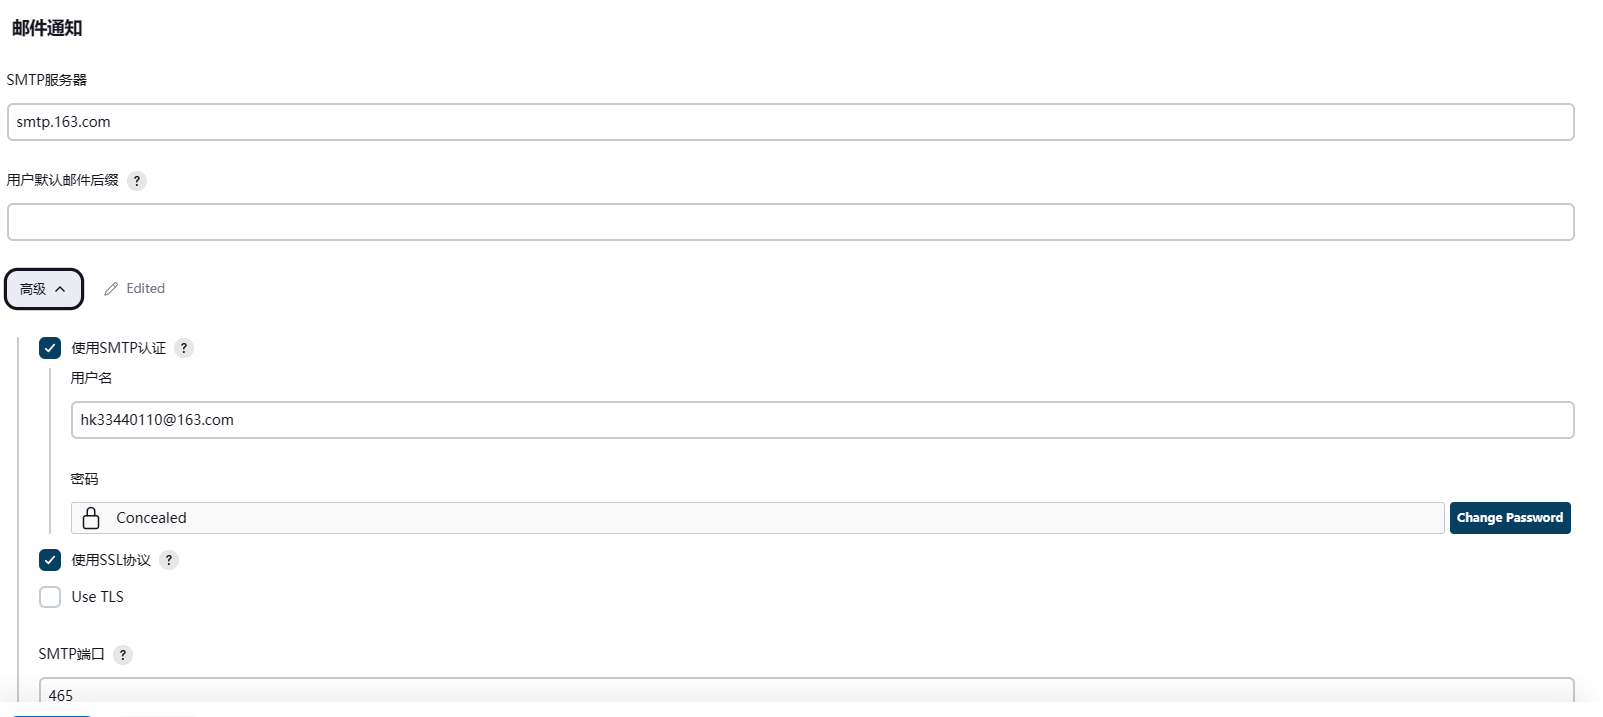Enable the Use TLS checkbox
The height and width of the screenshot is (717, 1603).
pyautogui.click(x=50, y=597)
